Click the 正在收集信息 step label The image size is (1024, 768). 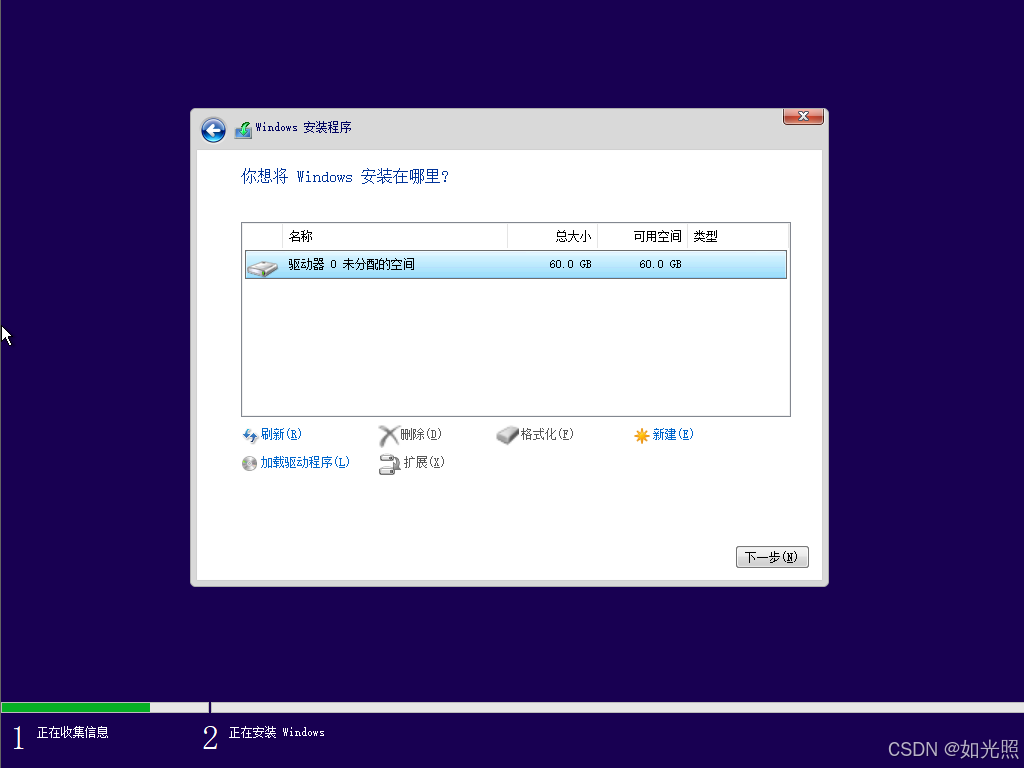(72, 733)
